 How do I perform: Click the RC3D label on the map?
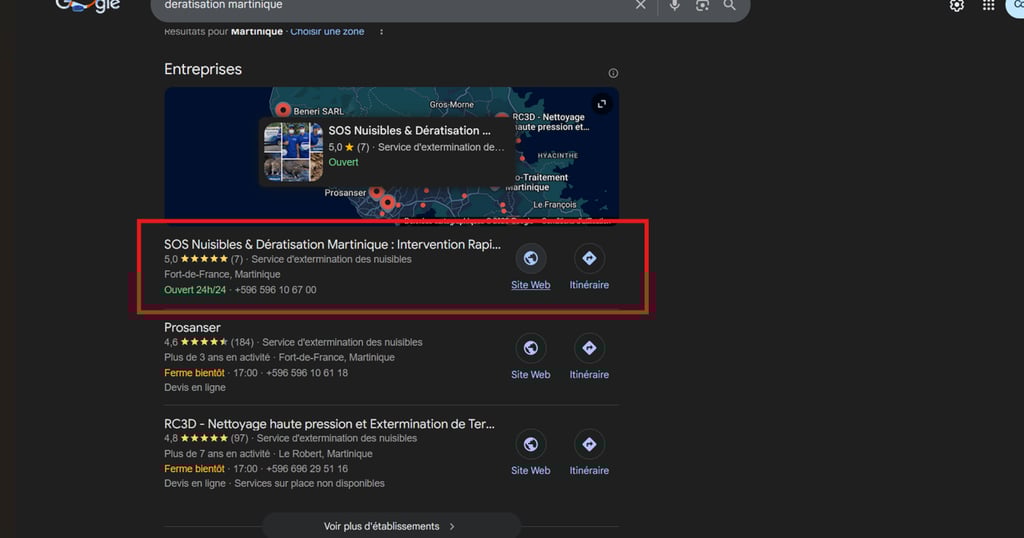550,122
